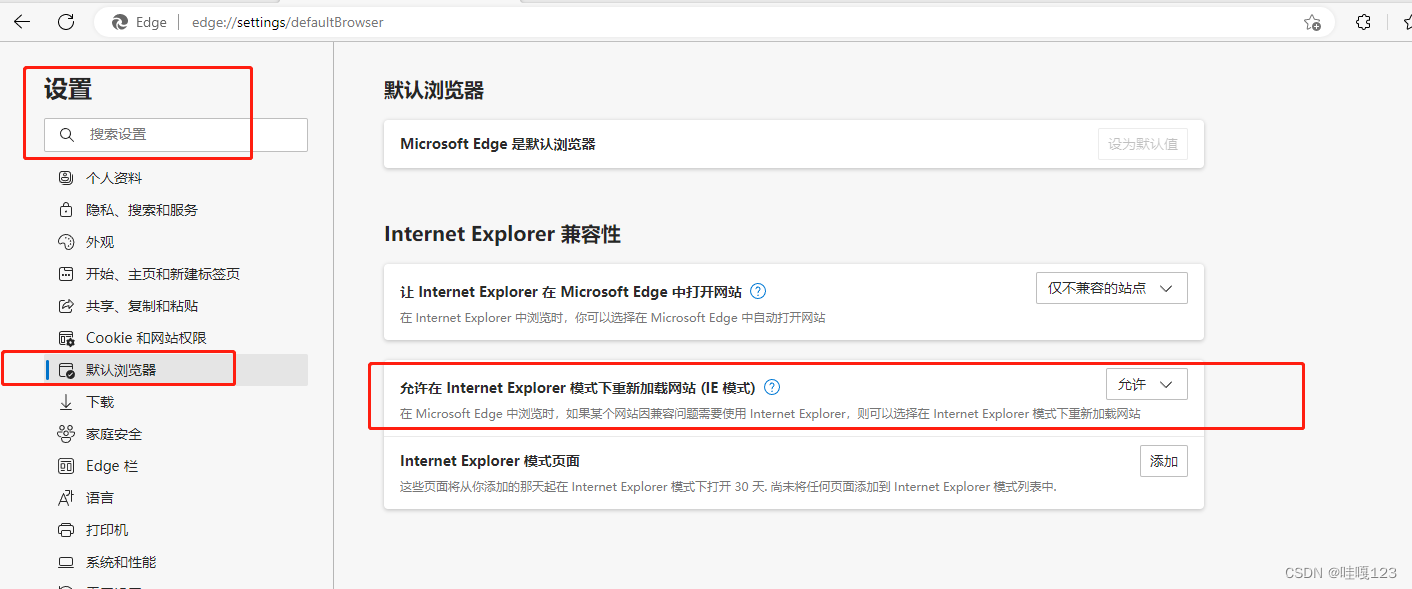The width and height of the screenshot is (1412, 589).
Task: Select the 外观 appearance paintbrush icon
Action: [65, 241]
